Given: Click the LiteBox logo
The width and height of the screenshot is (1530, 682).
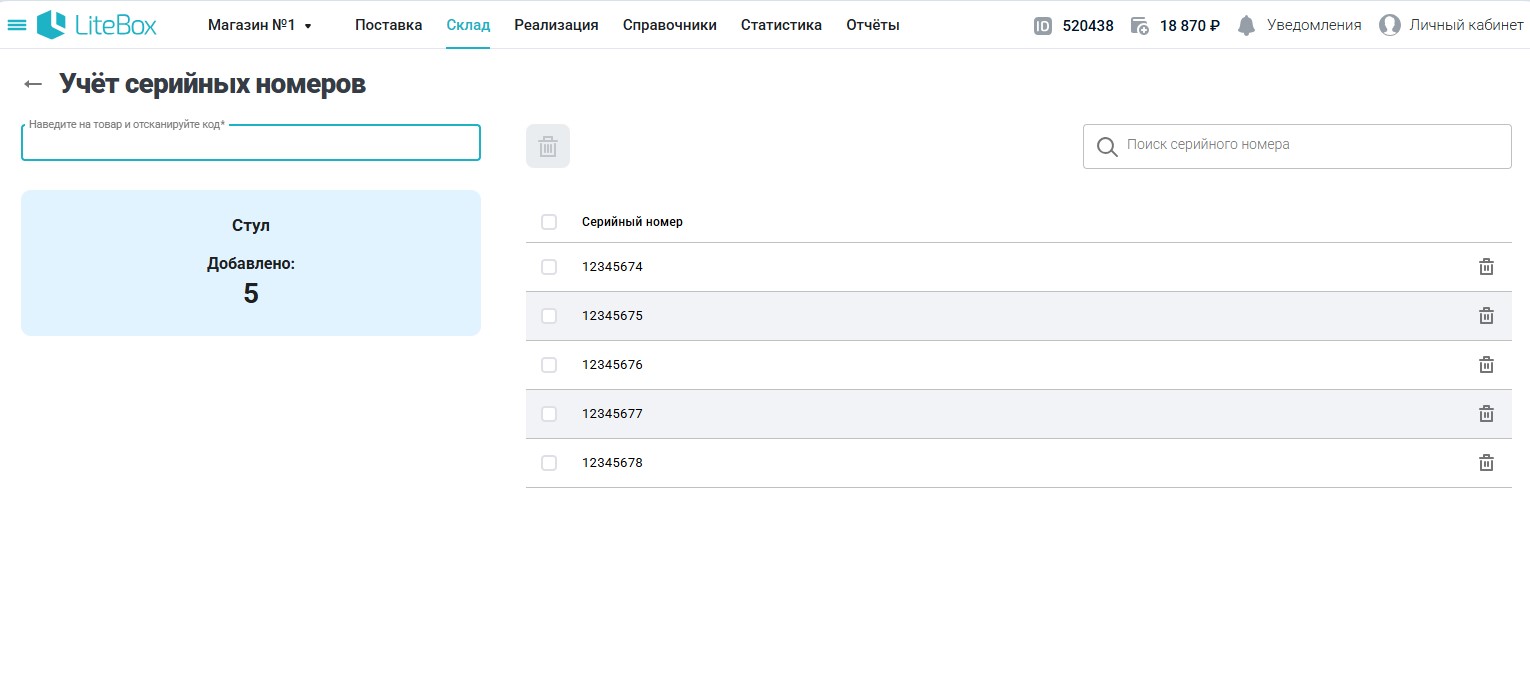Looking at the screenshot, I should 97,25.
